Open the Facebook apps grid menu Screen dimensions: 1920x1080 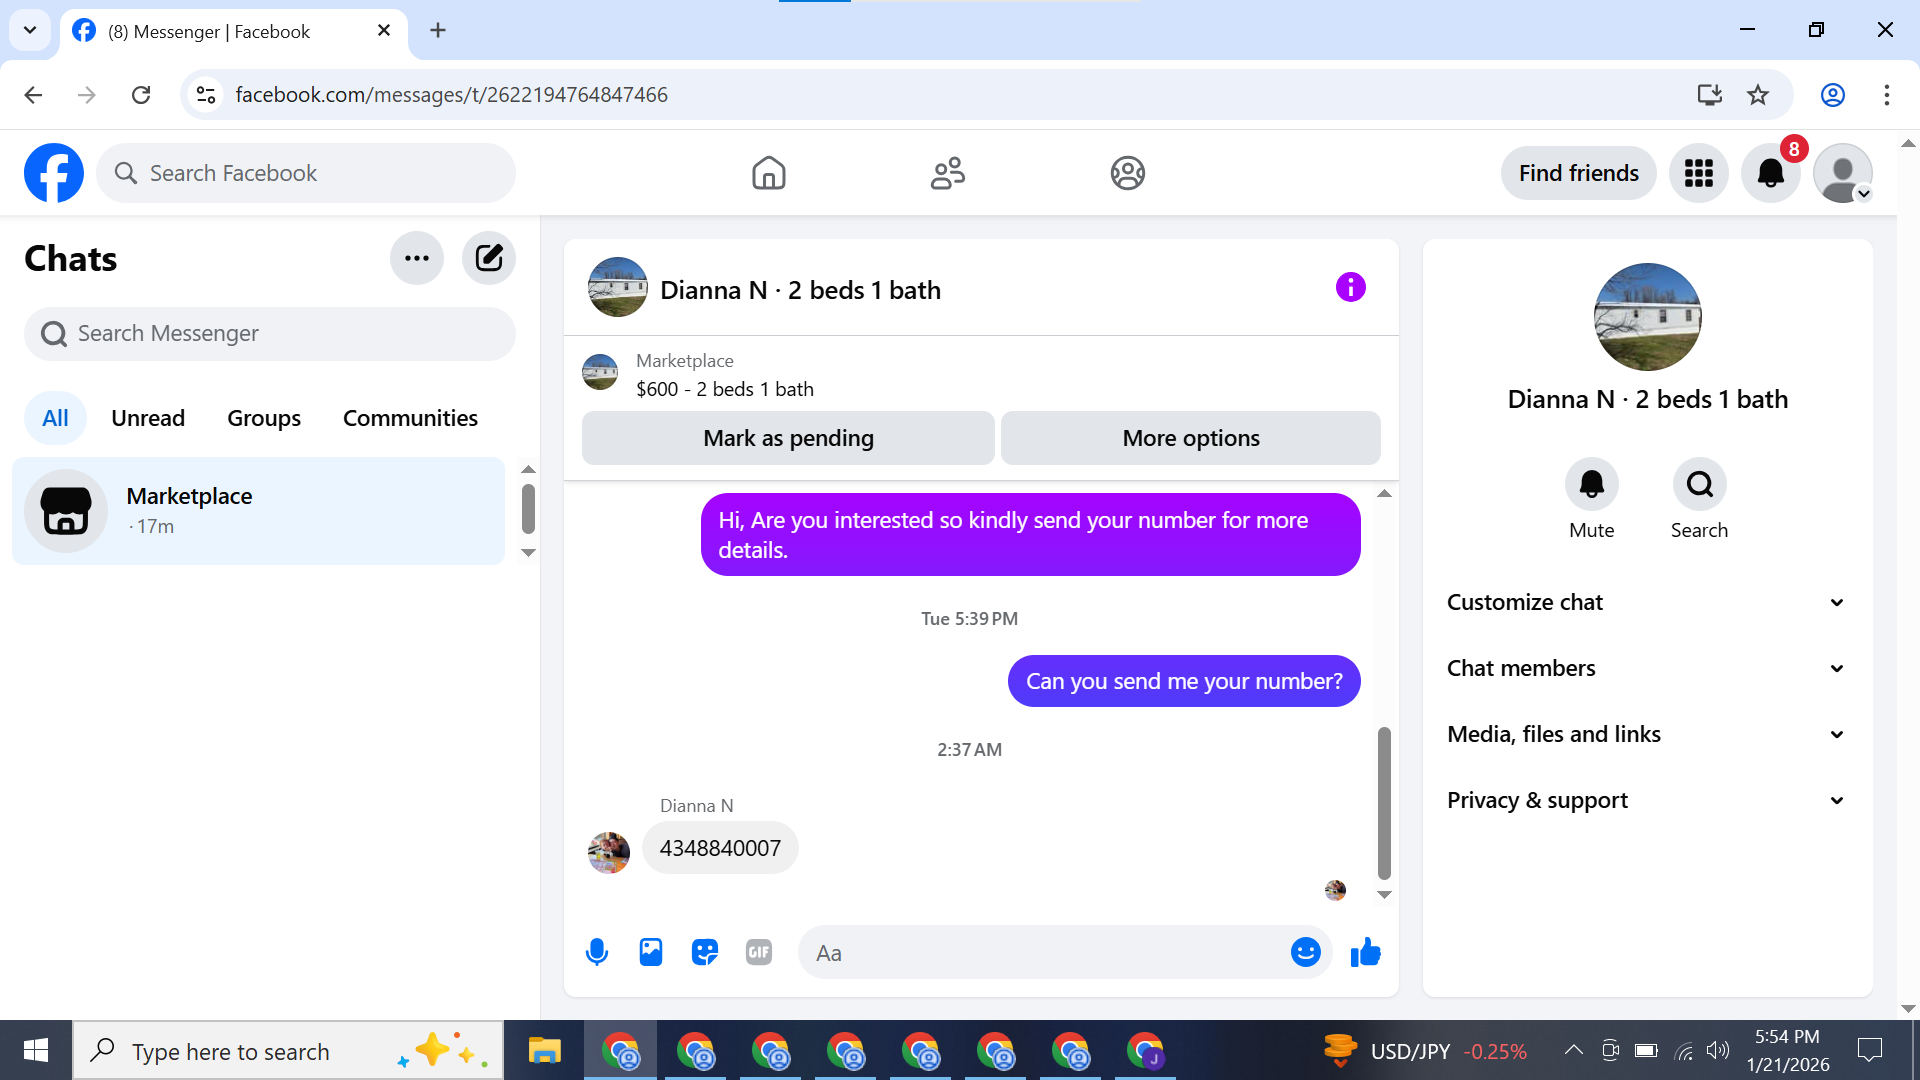pyautogui.click(x=1698, y=173)
